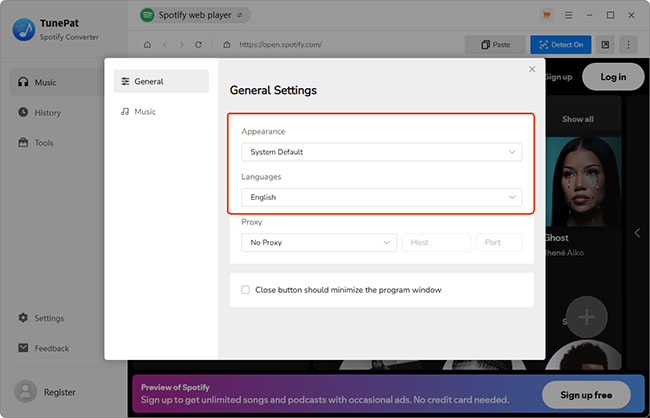Screen dimensions: 650x418
Task: Click the site info icon beside URL
Action: click(x=227, y=45)
